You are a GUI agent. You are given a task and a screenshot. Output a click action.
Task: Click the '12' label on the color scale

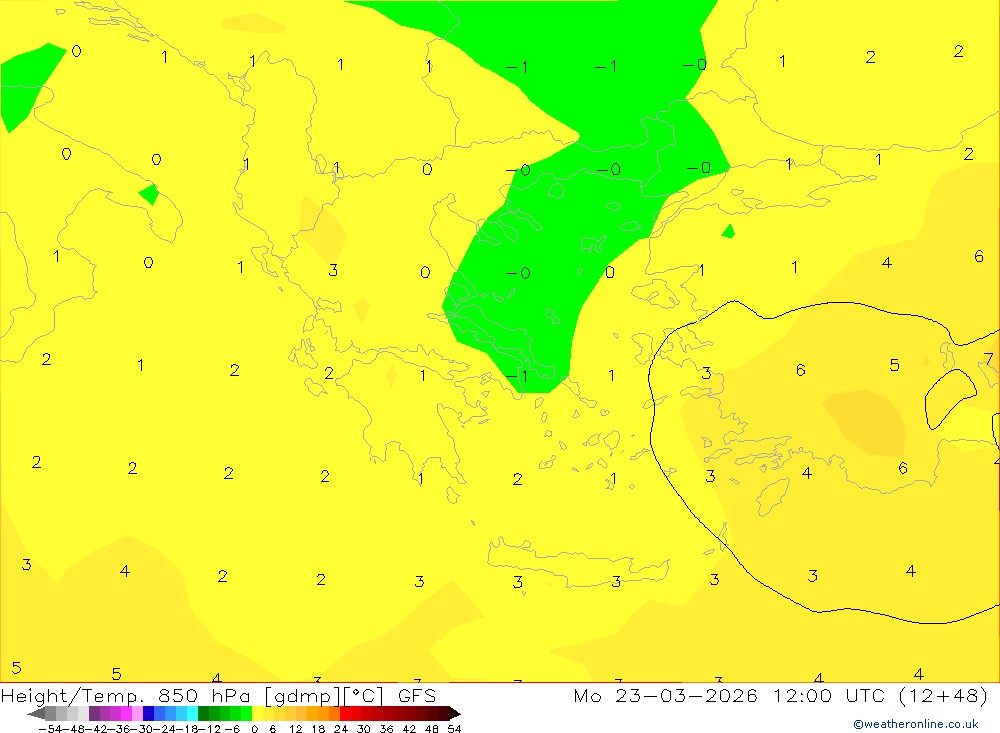tap(296, 729)
